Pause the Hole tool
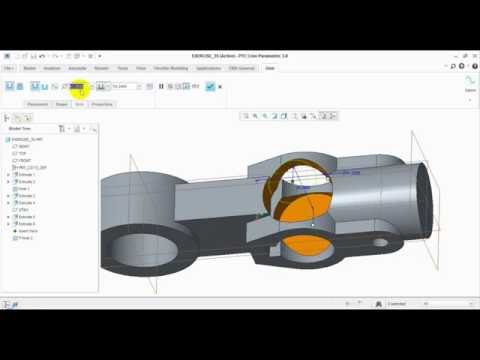 point(161,86)
